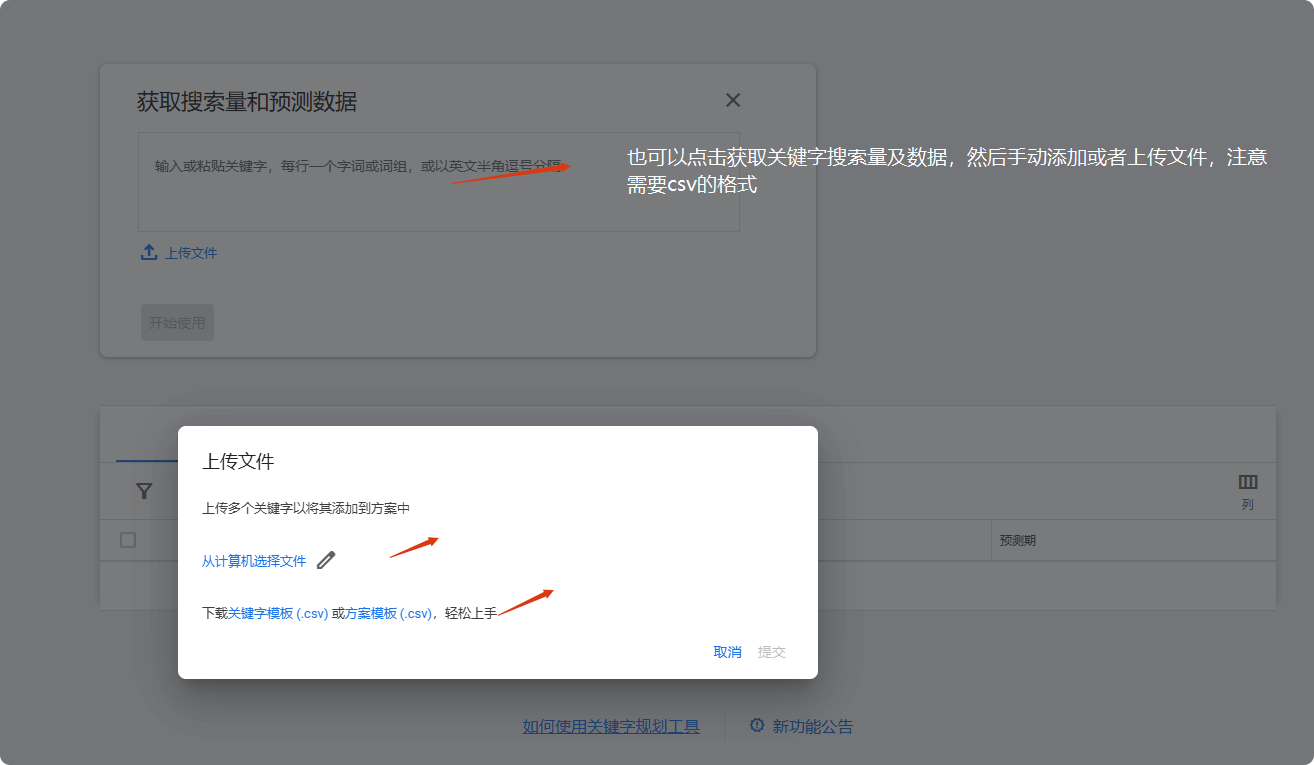Click the 取消 button in the upload dialog
This screenshot has height=765, width=1314.
click(727, 651)
